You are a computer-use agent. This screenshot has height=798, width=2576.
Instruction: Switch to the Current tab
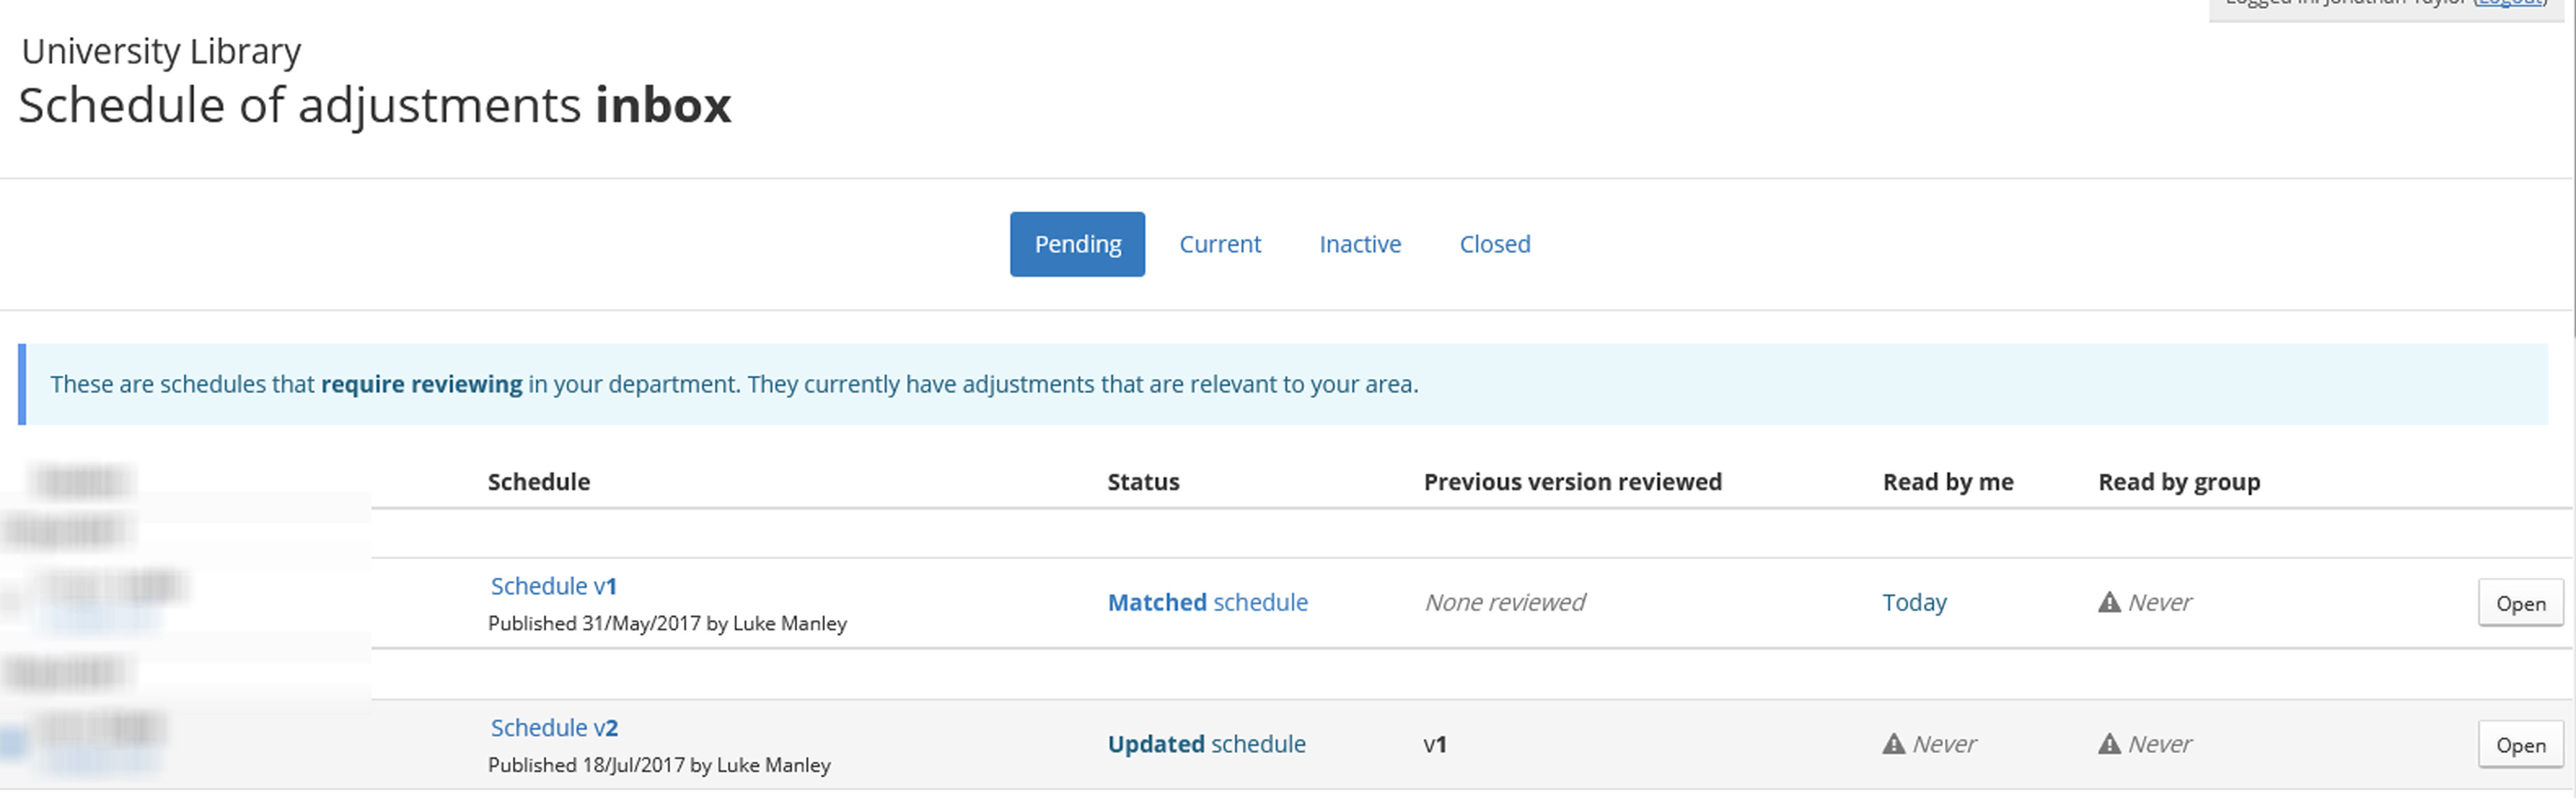coord(1219,243)
